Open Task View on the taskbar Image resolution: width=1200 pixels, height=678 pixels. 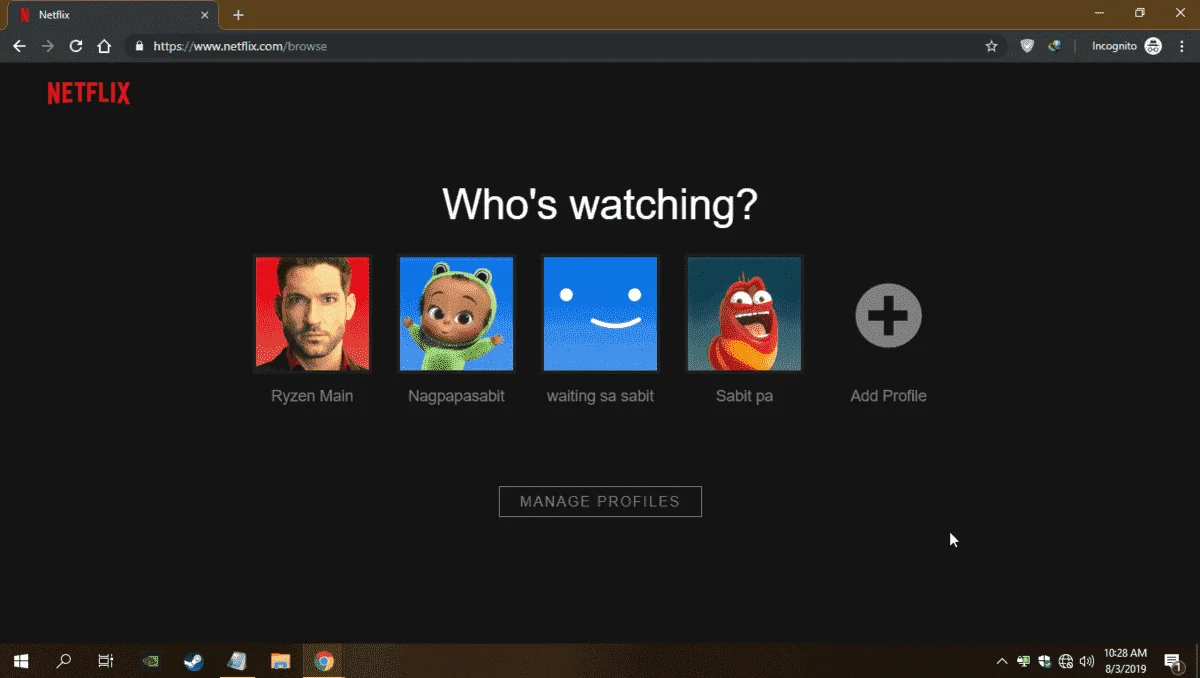[x=106, y=661]
